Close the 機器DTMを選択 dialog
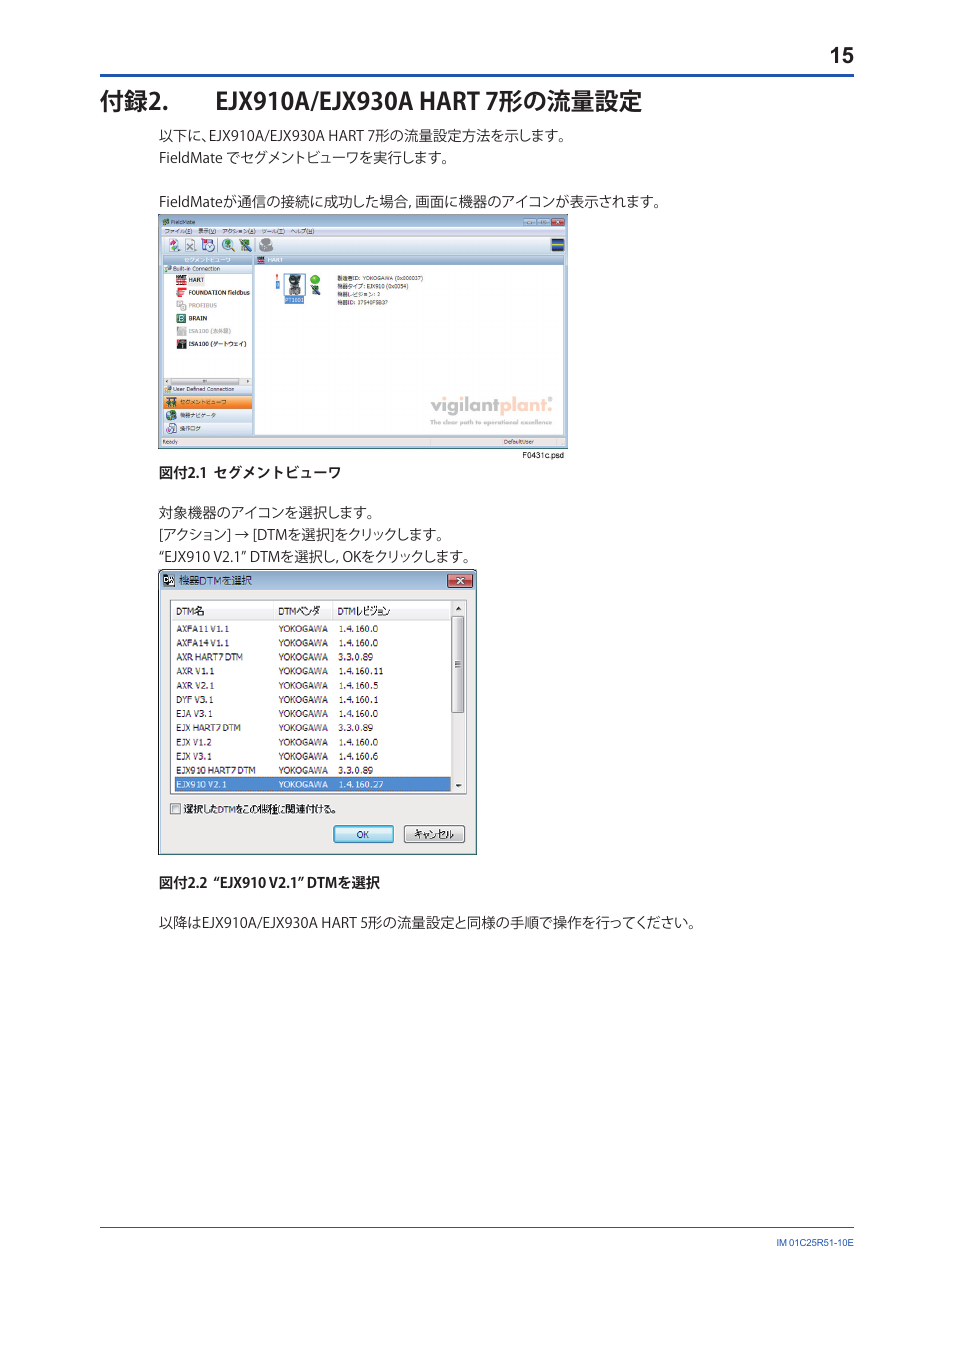The width and height of the screenshot is (954, 1350). [459, 581]
